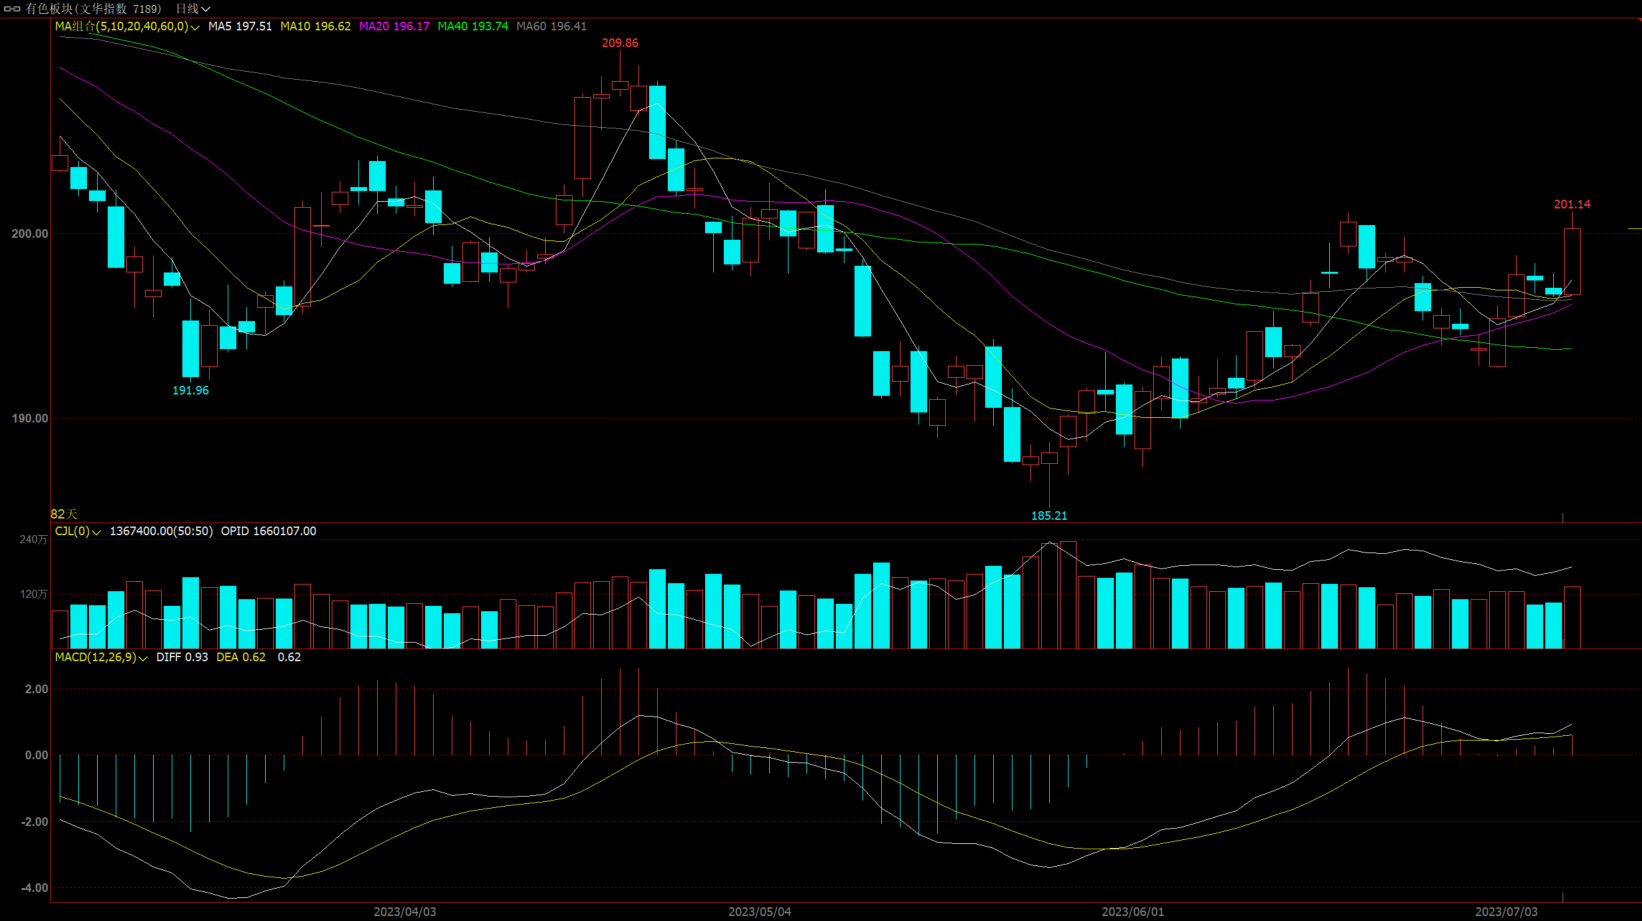This screenshot has width=1642, height=921.
Task: Click the 201.14 price label
Action: coord(1572,205)
